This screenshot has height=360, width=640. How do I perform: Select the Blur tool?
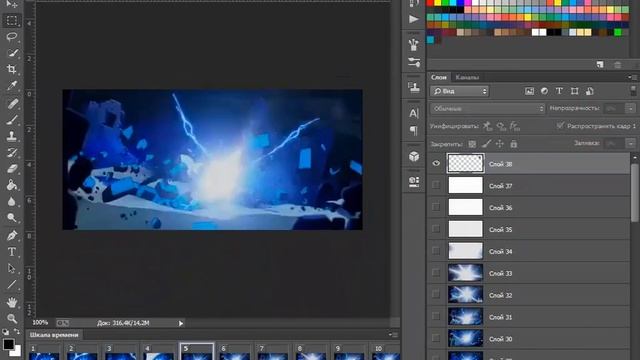[12, 202]
